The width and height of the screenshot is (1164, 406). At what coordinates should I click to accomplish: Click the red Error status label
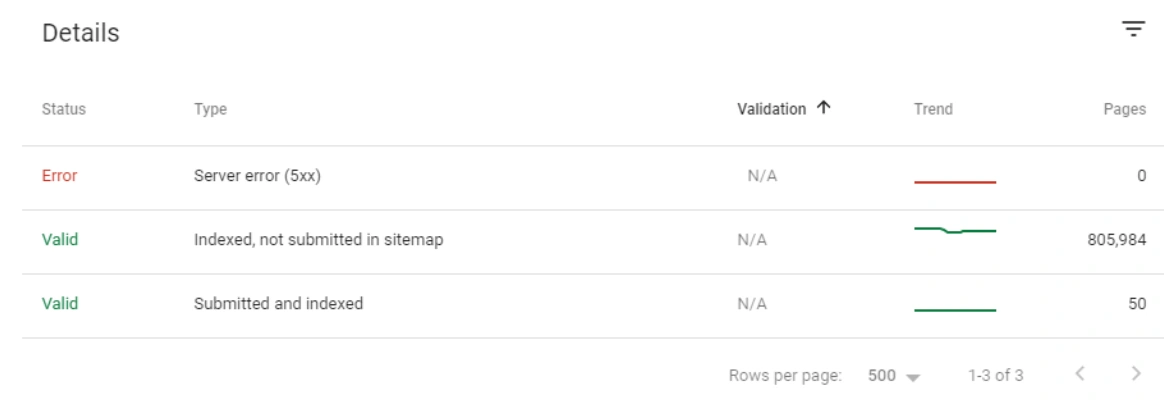tap(59, 176)
